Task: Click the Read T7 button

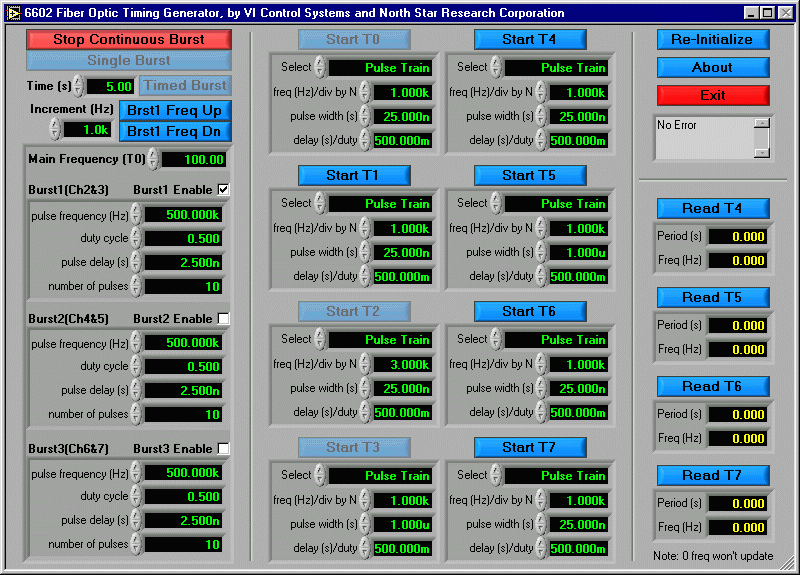Action: tap(713, 476)
